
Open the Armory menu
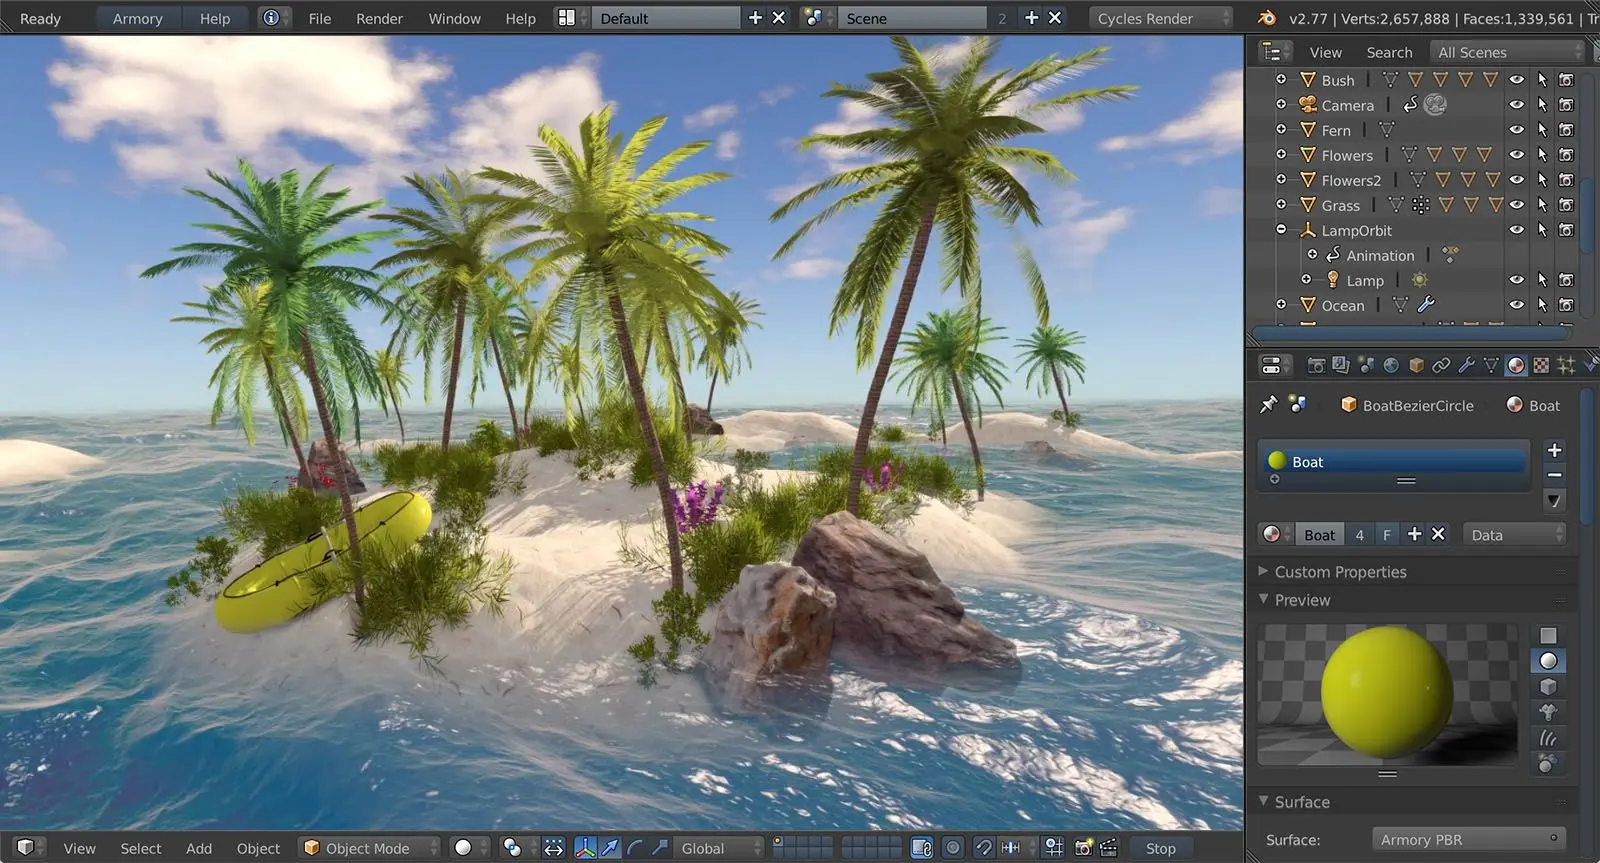(x=137, y=18)
